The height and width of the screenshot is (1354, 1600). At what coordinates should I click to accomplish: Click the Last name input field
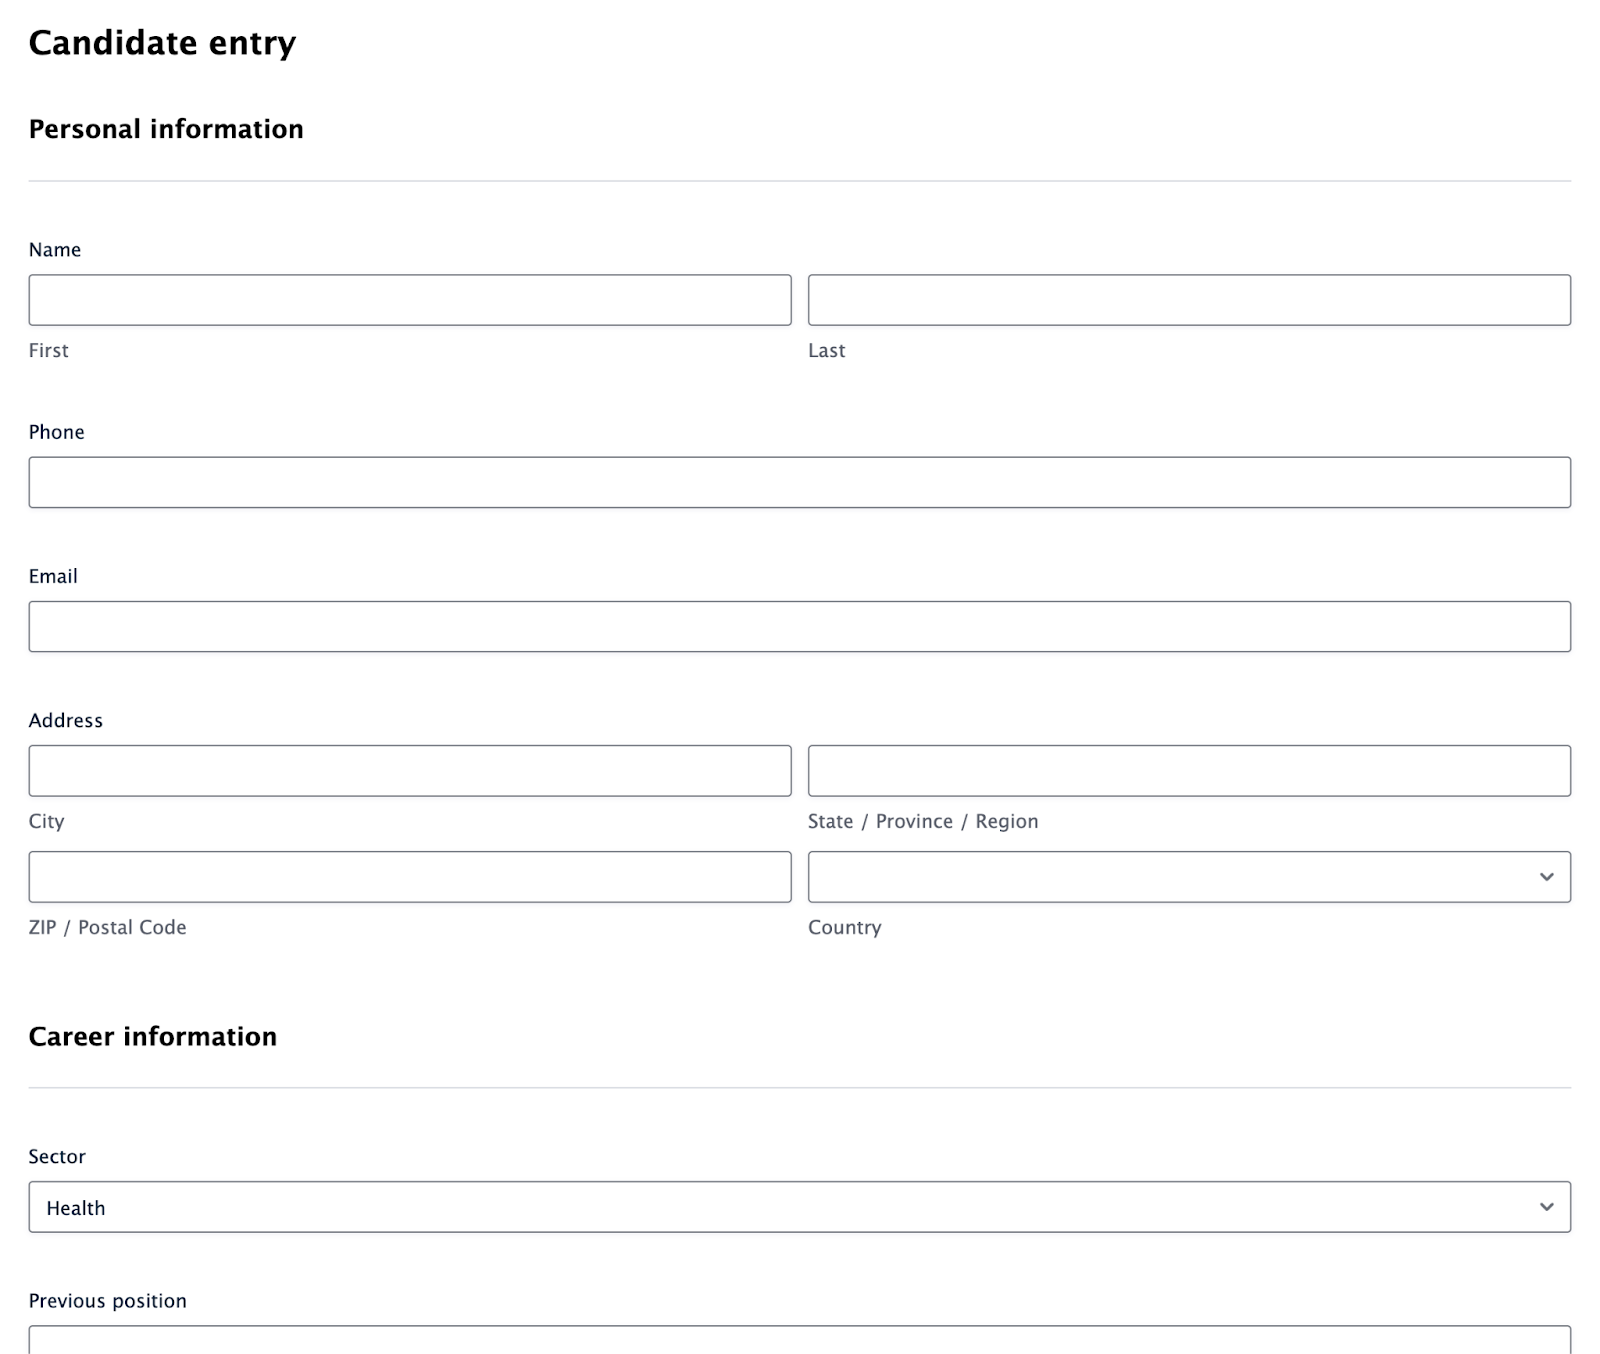pyautogui.click(x=1189, y=300)
